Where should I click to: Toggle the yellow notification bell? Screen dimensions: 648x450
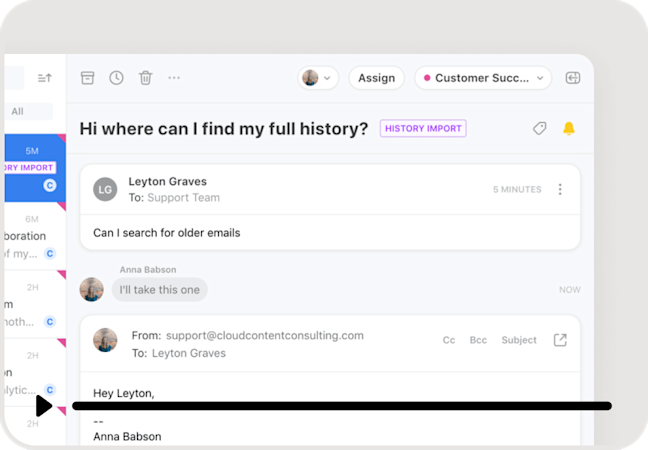pos(569,129)
